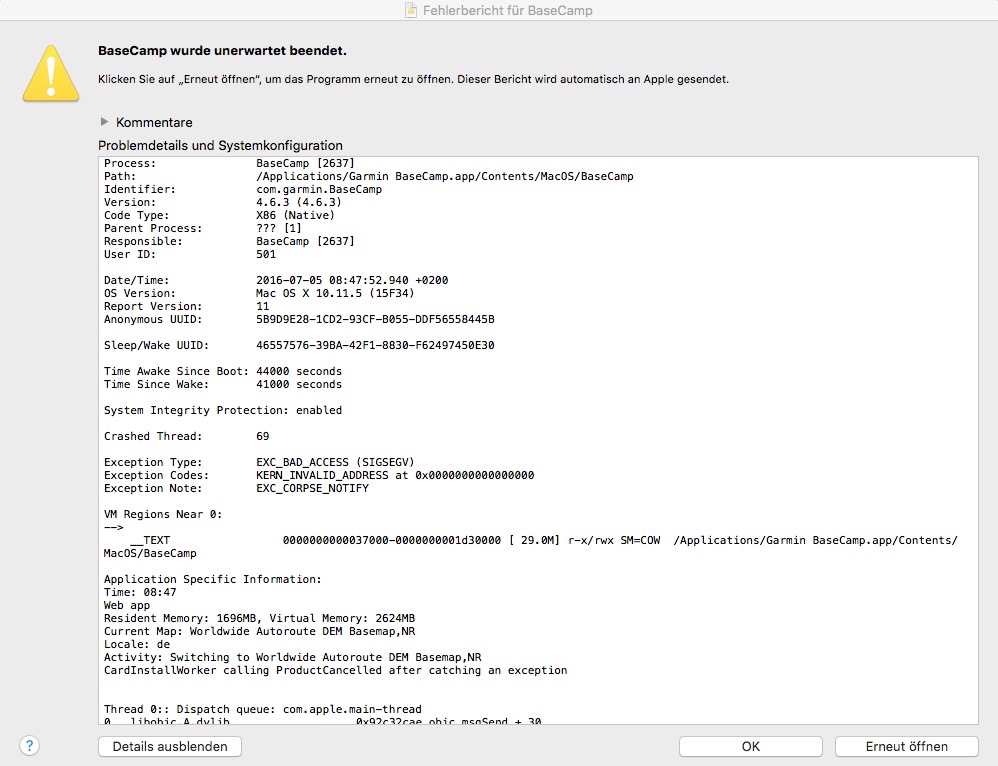Click the help question mark button
The height and width of the screenshot is (766, 998).
pos(29,746)
